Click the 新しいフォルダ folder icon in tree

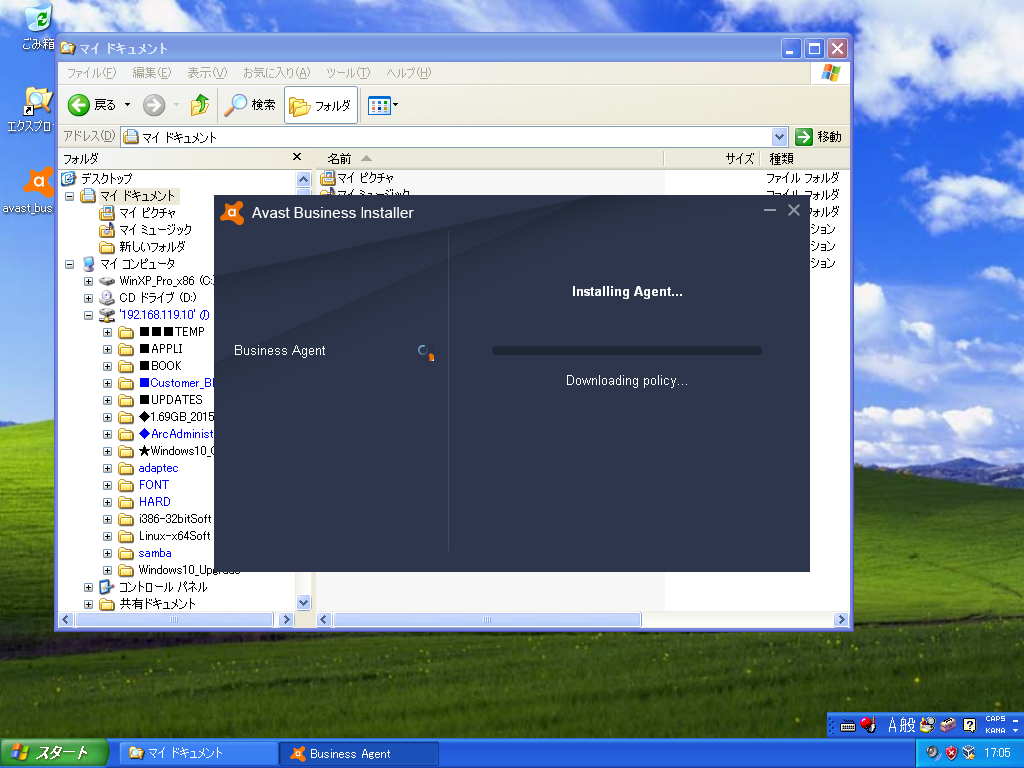click(x=106, y=247)
